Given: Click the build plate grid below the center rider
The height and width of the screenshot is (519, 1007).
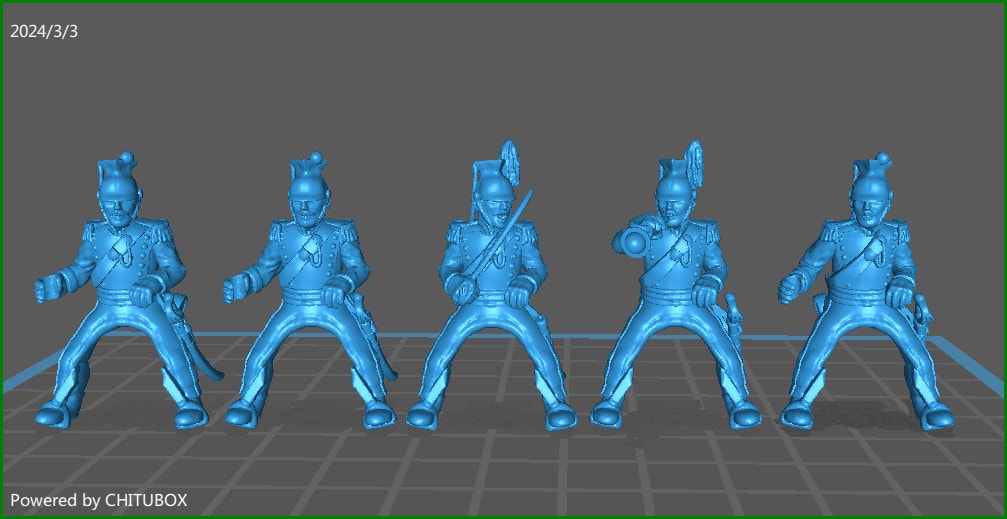Looking at the screenshot, I should pyautogui.click(x=492, y=460).
